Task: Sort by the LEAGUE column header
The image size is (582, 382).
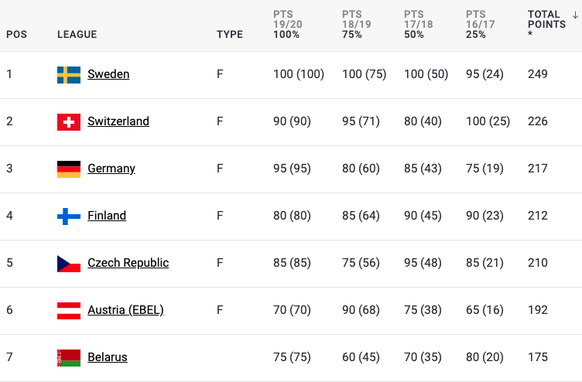Action: click(x=77, y=35)
